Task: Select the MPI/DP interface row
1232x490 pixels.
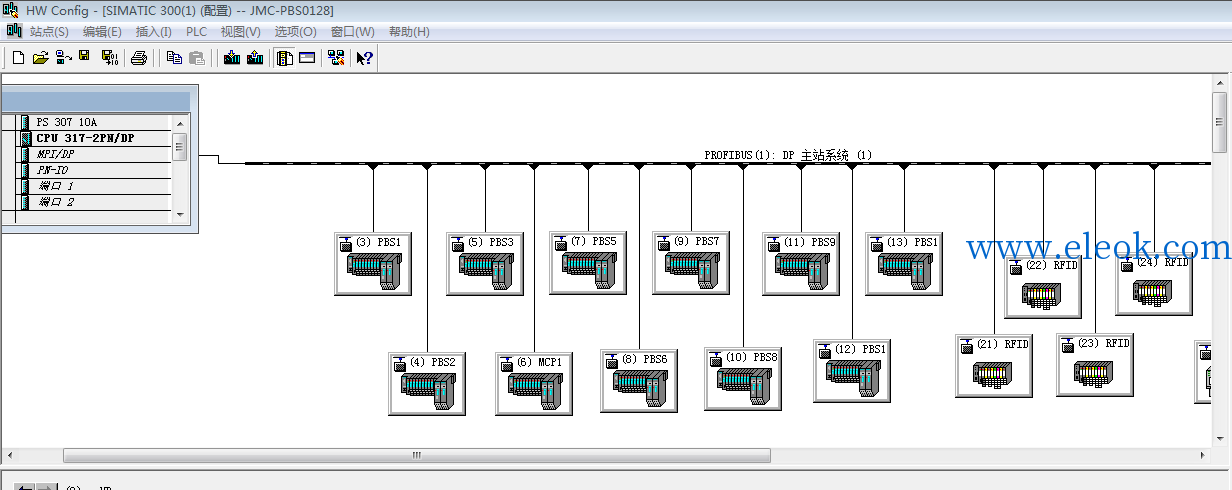Action: [x=94, y=154]
